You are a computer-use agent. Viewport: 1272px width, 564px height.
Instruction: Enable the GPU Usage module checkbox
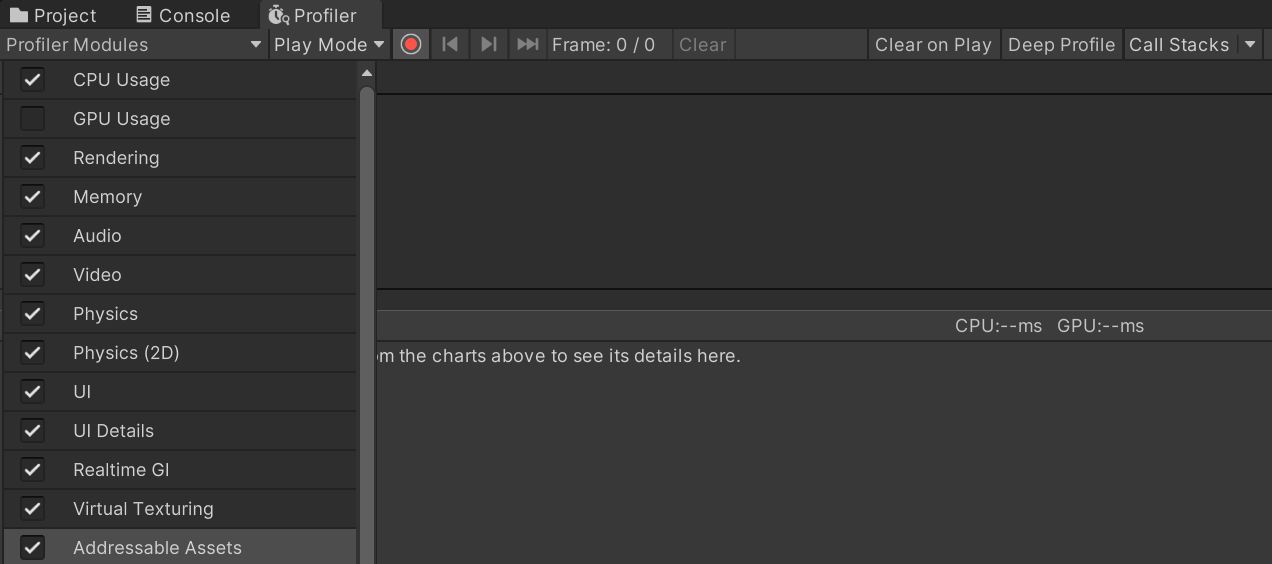[33, 119]
